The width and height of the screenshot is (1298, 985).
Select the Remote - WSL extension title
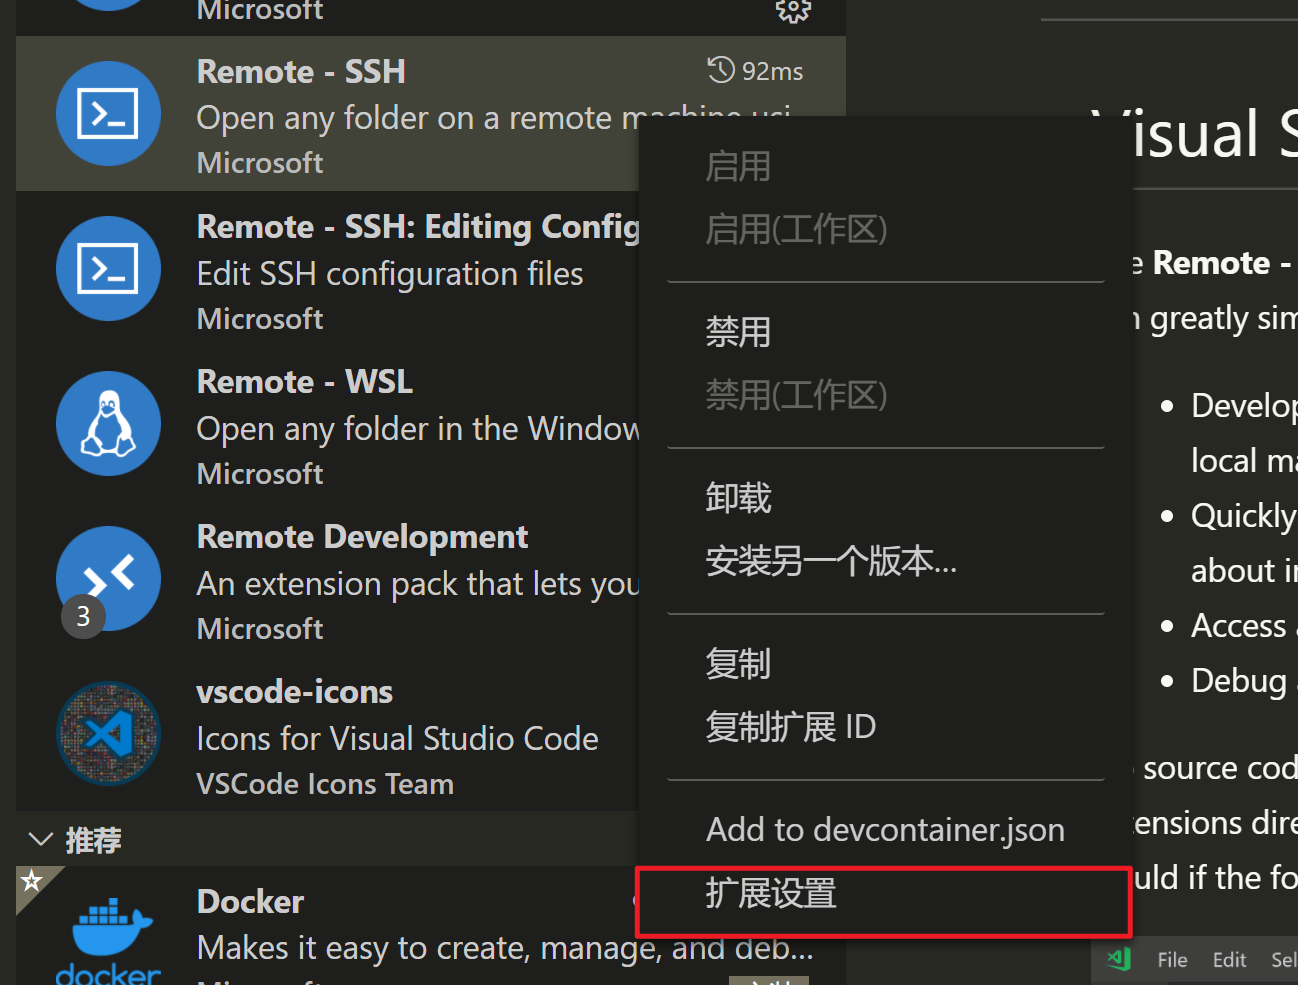tap(304, 381)
